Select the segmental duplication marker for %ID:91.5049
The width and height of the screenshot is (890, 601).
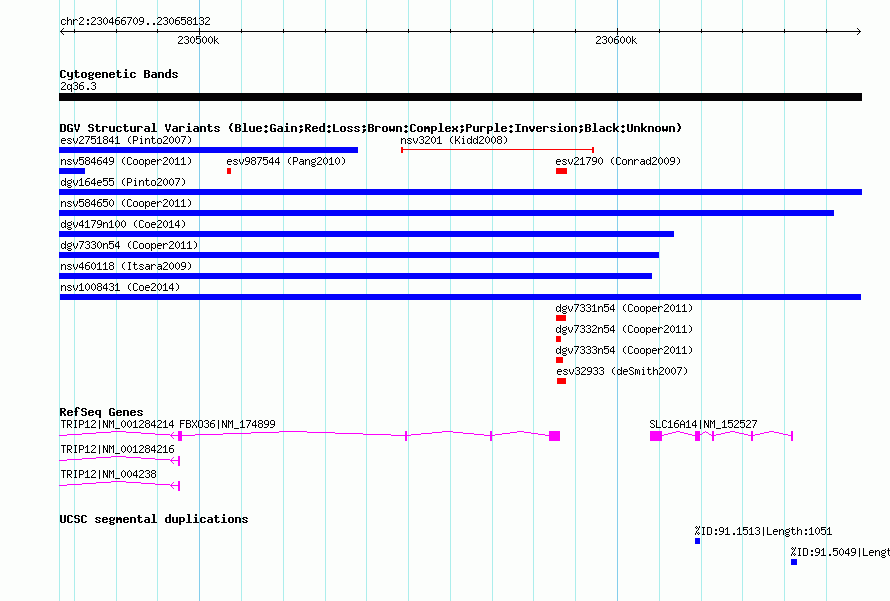794,562
